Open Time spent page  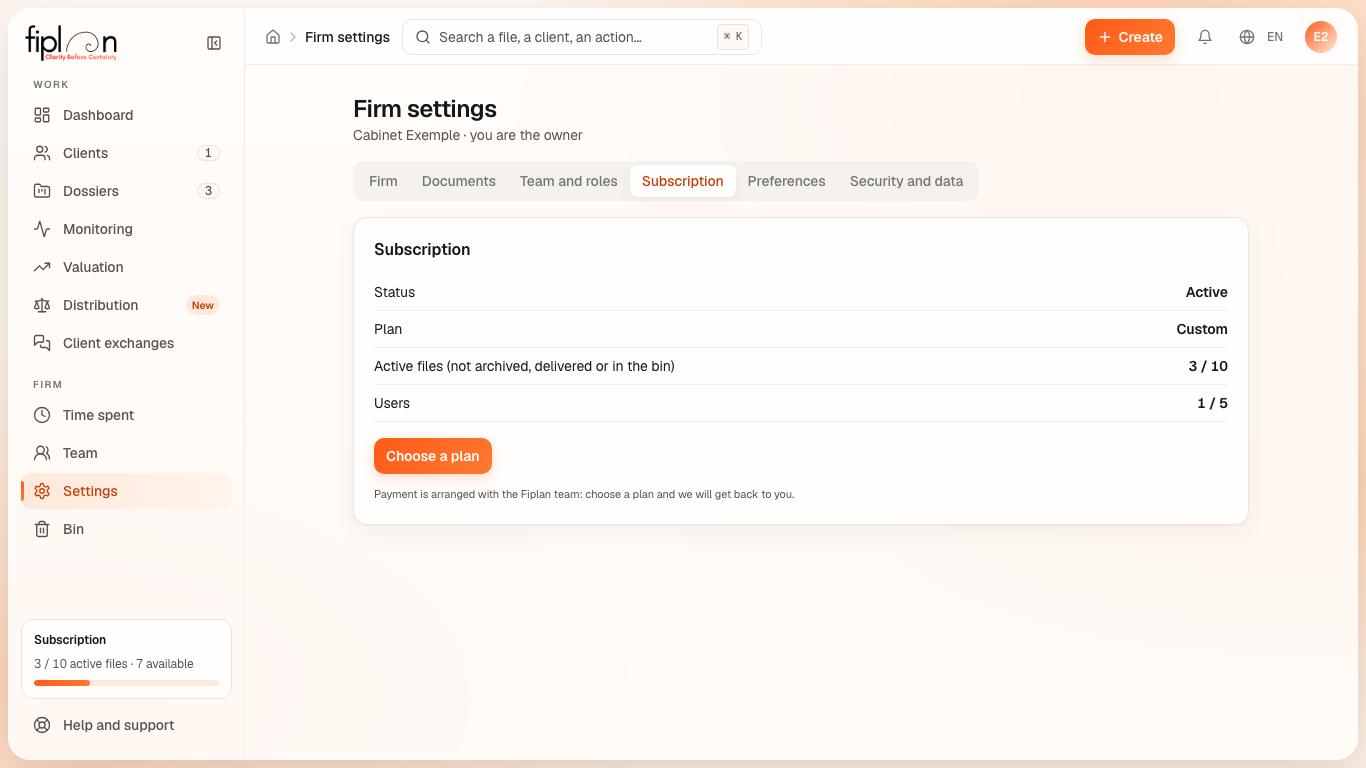coord(126,415)
